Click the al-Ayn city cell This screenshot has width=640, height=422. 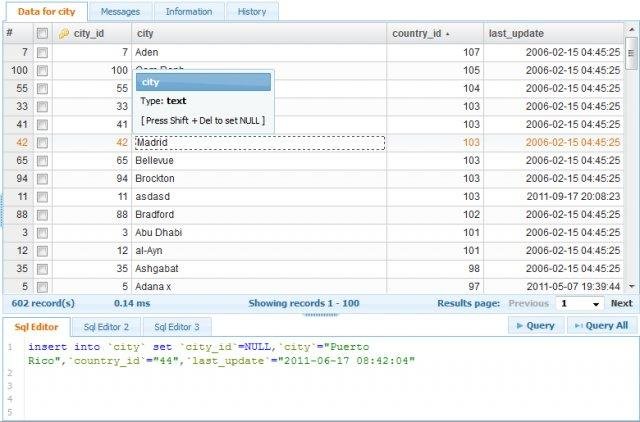(259, 251)
